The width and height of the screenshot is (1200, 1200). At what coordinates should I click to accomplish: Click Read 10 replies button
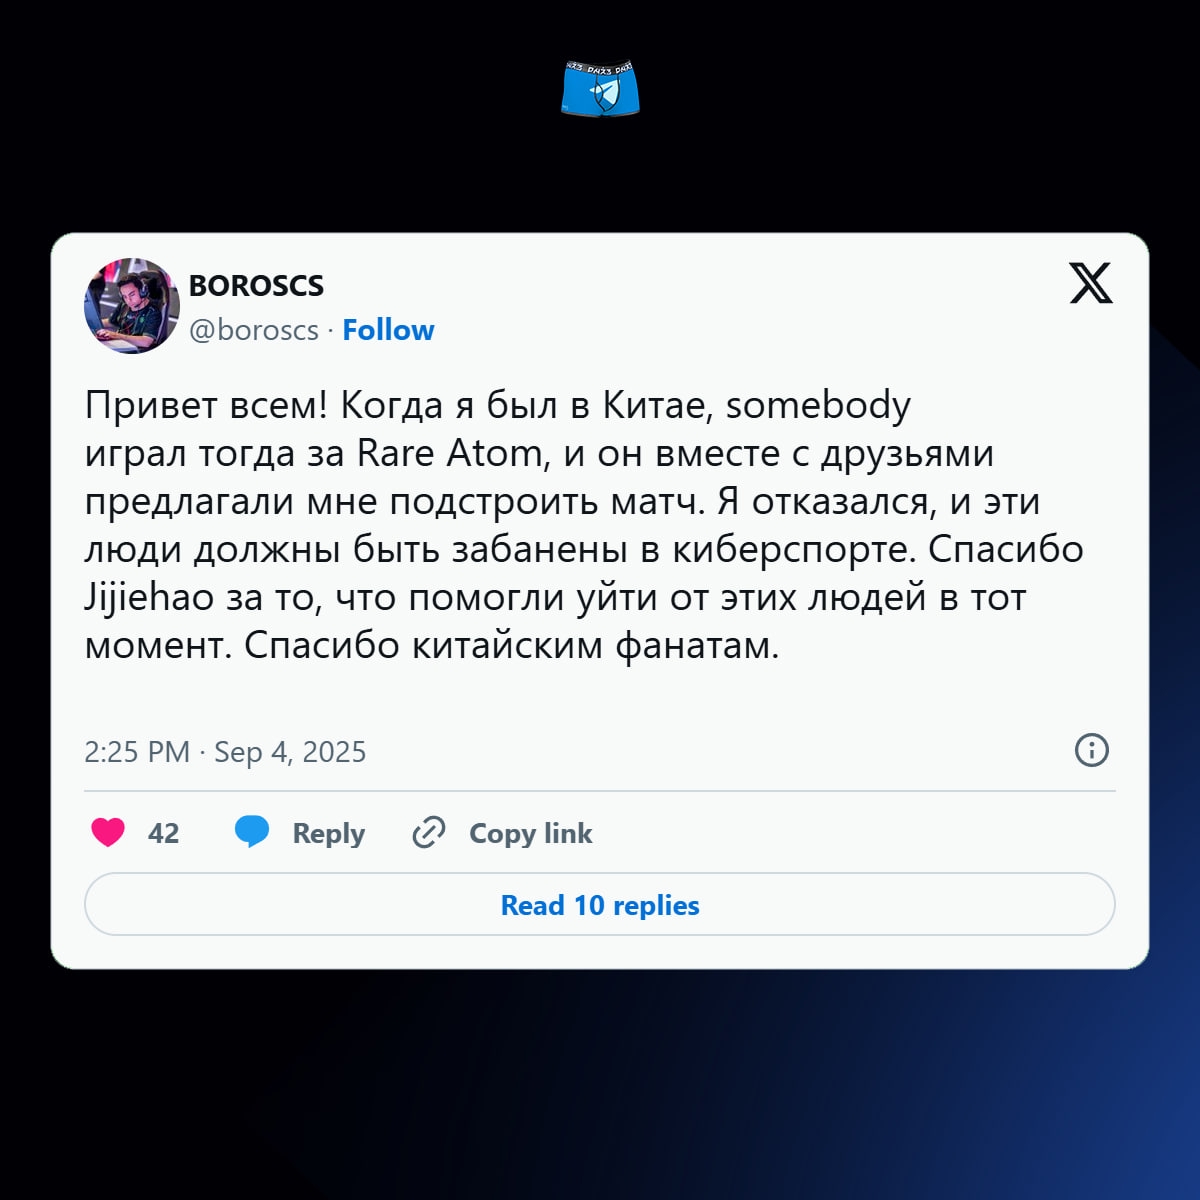pyautogui.click(x=600, y=905)
